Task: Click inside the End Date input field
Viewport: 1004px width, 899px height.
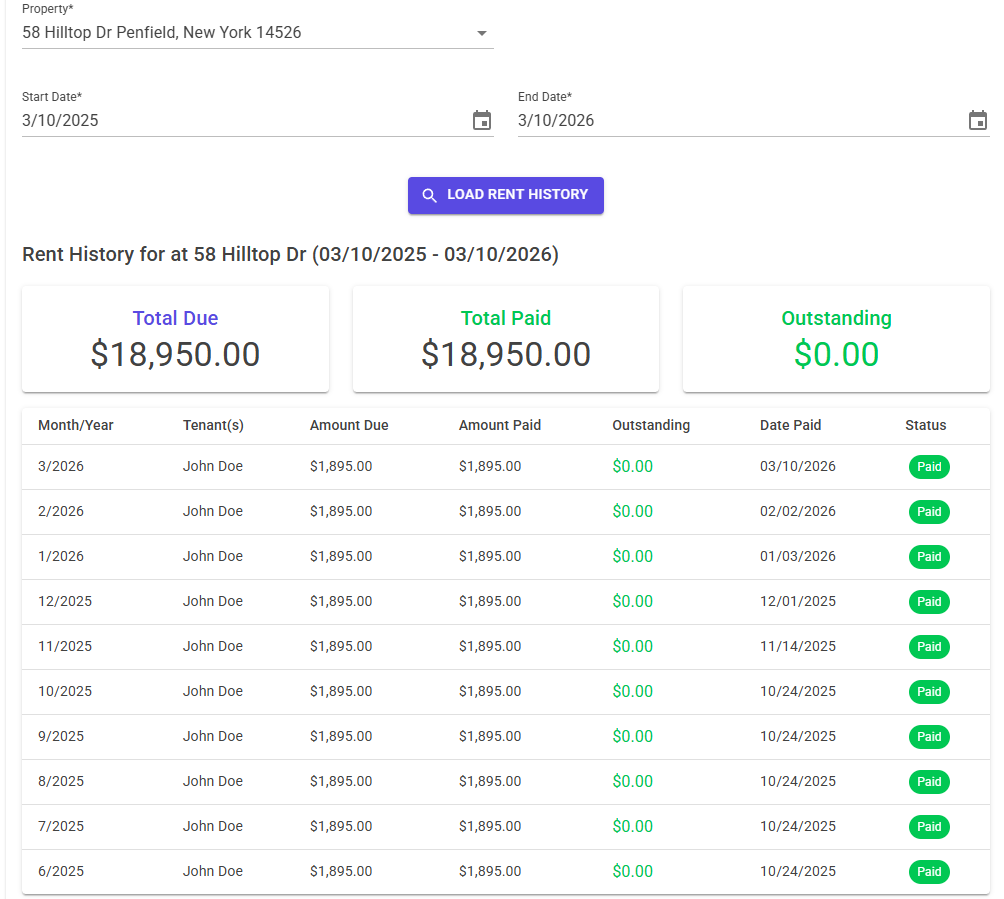Action: click(700, 120)
